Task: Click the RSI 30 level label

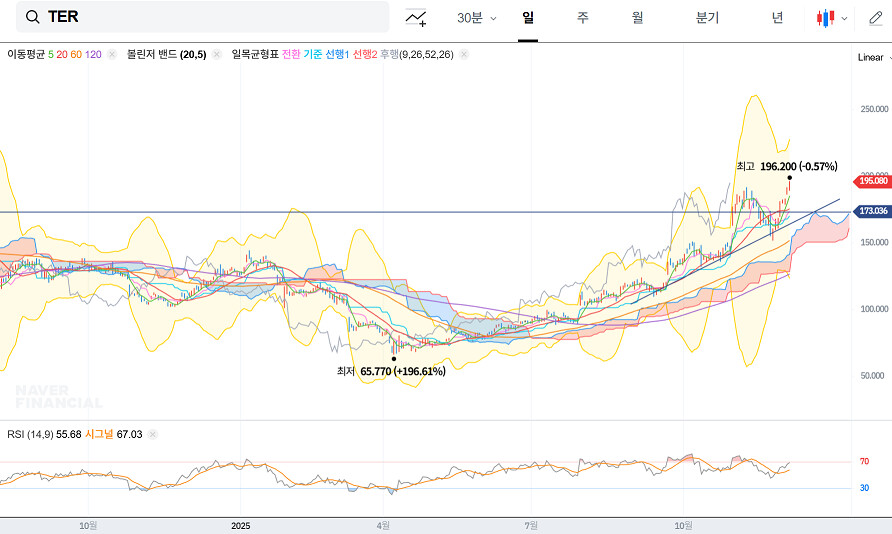Action: pyautogui.click(x=864, y=488)
